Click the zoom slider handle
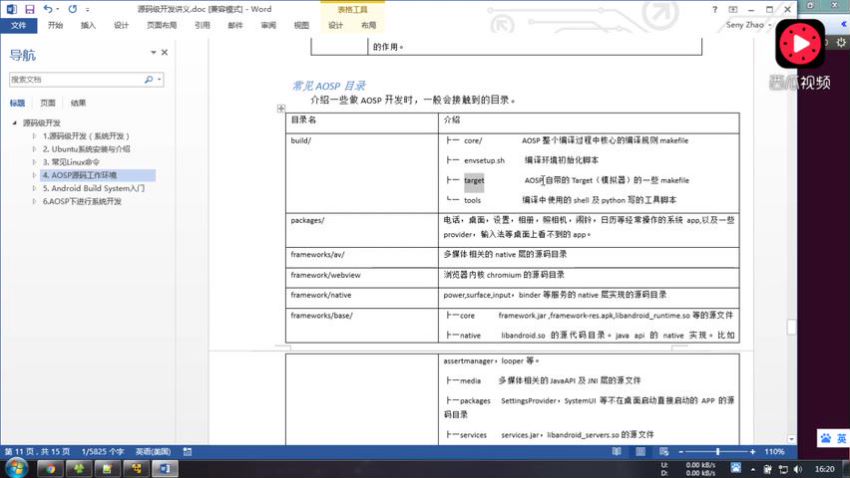 718,451
